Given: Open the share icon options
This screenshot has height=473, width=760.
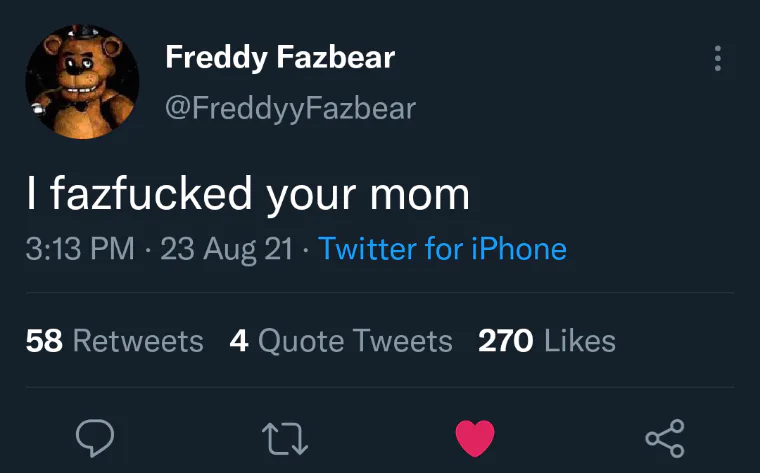Looking at the screenshot, I should click(x=665, y=439).
